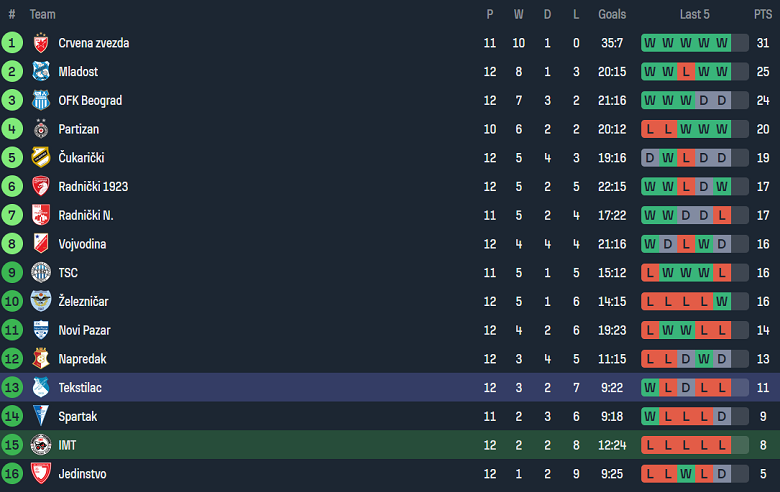Screen dimensions: 780x492
Task: Sort table by Goals column header
Action: [612, 14]
